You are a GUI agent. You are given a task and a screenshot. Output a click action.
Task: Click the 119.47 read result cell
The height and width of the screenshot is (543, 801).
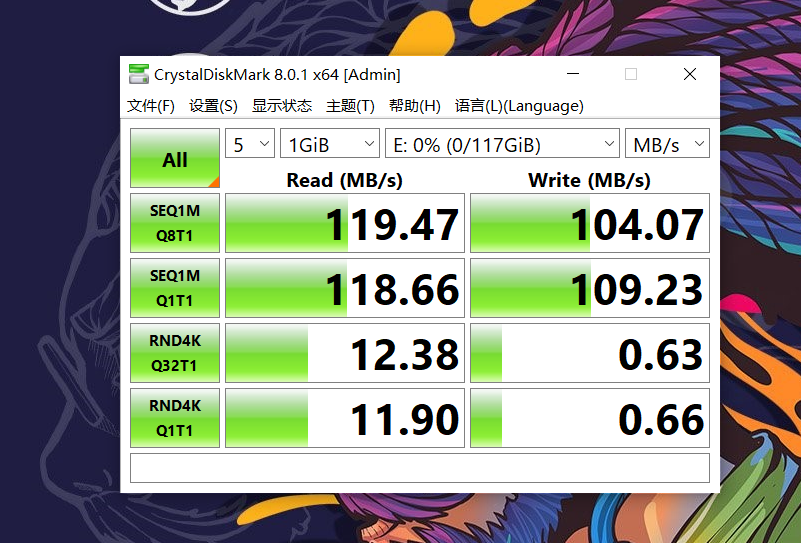(345, 223)
